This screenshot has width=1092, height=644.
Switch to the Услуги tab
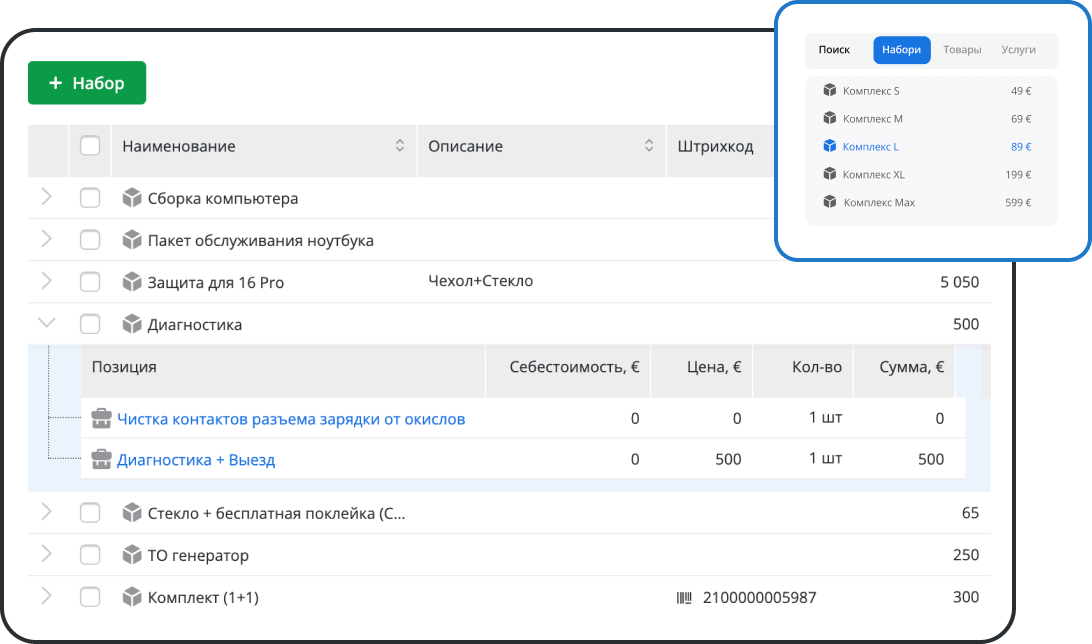(x=1017, y=49)
